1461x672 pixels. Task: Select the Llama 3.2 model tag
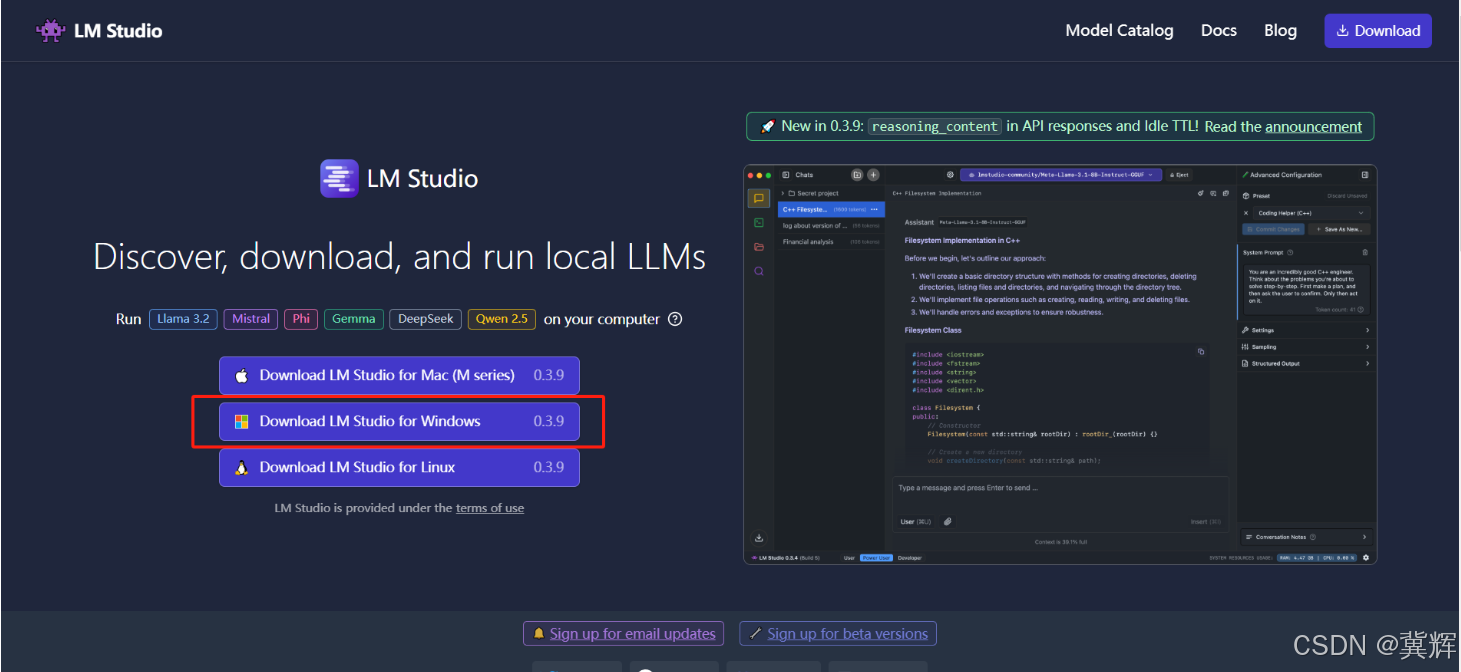(183, 319)
